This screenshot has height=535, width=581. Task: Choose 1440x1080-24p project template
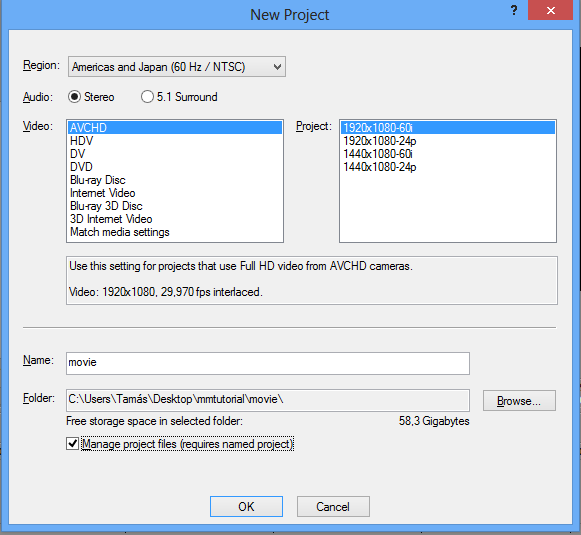point(448,167)
